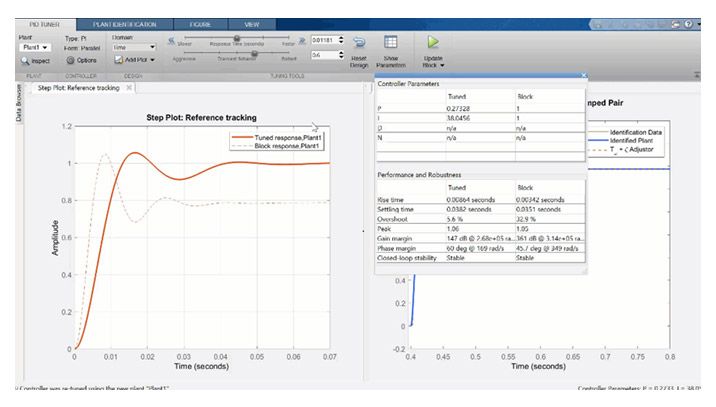Open controller Options gear

73,60
